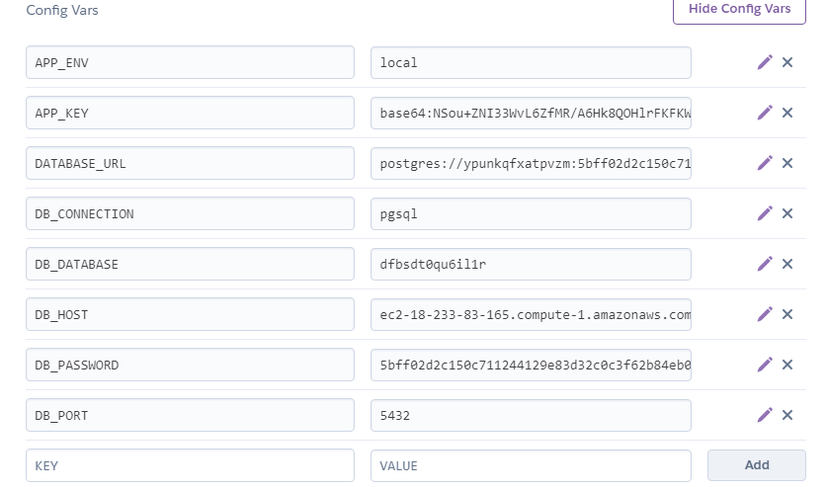Edit the DB_DATABASE config var

coord(765,264)
